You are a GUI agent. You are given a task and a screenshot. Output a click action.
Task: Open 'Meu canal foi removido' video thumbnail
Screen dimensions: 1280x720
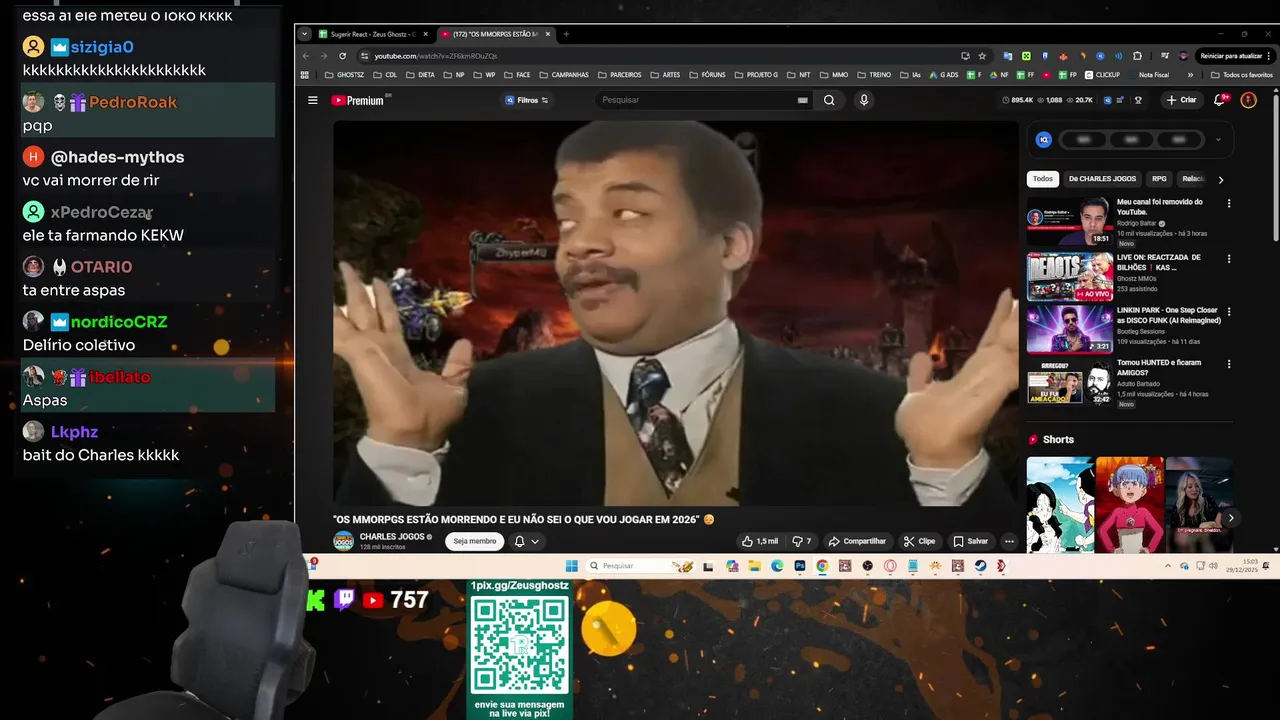pos(1069,221)
